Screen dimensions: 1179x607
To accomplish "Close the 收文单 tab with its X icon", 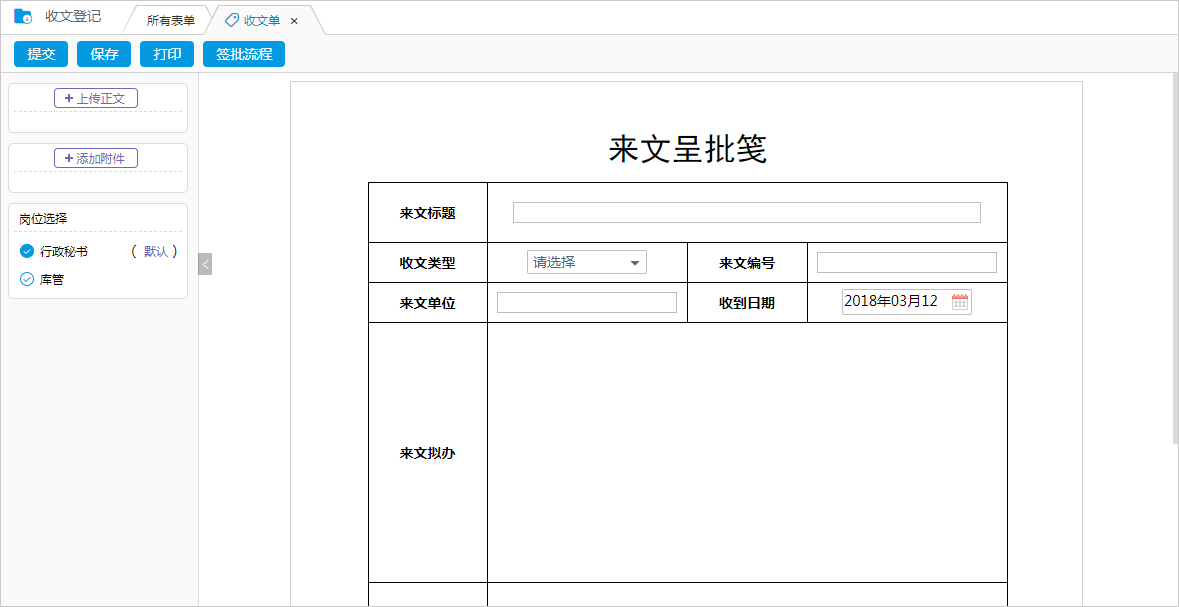I will [293, 19].
